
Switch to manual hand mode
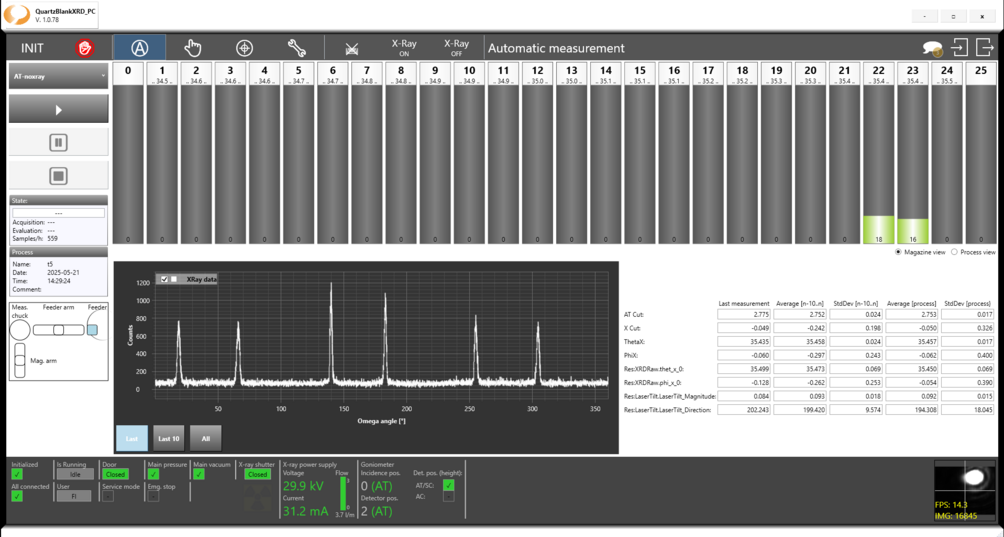point(193,48)
